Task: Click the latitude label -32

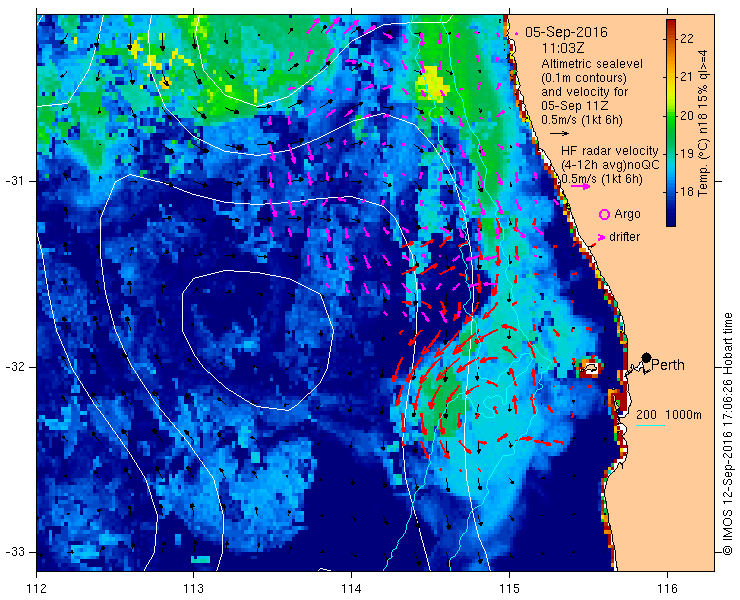Action: click(16, 367)
